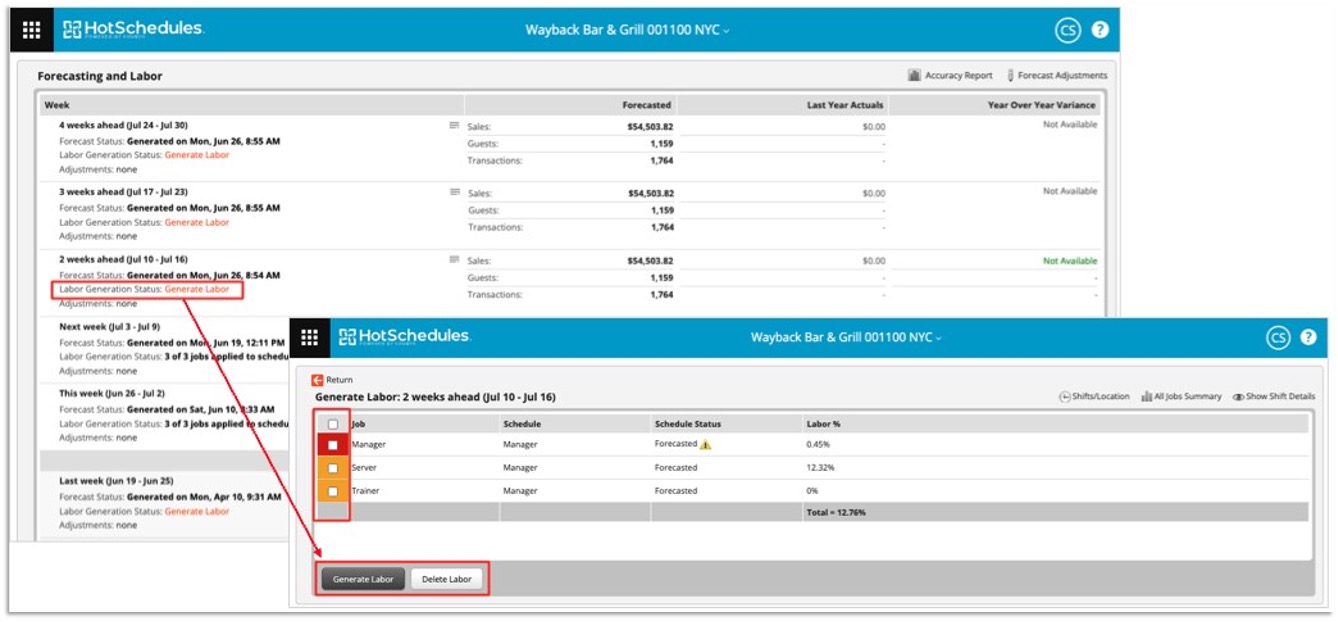
Task: Open app grid menu in Generate Labor window
Action: click(309, 337)
